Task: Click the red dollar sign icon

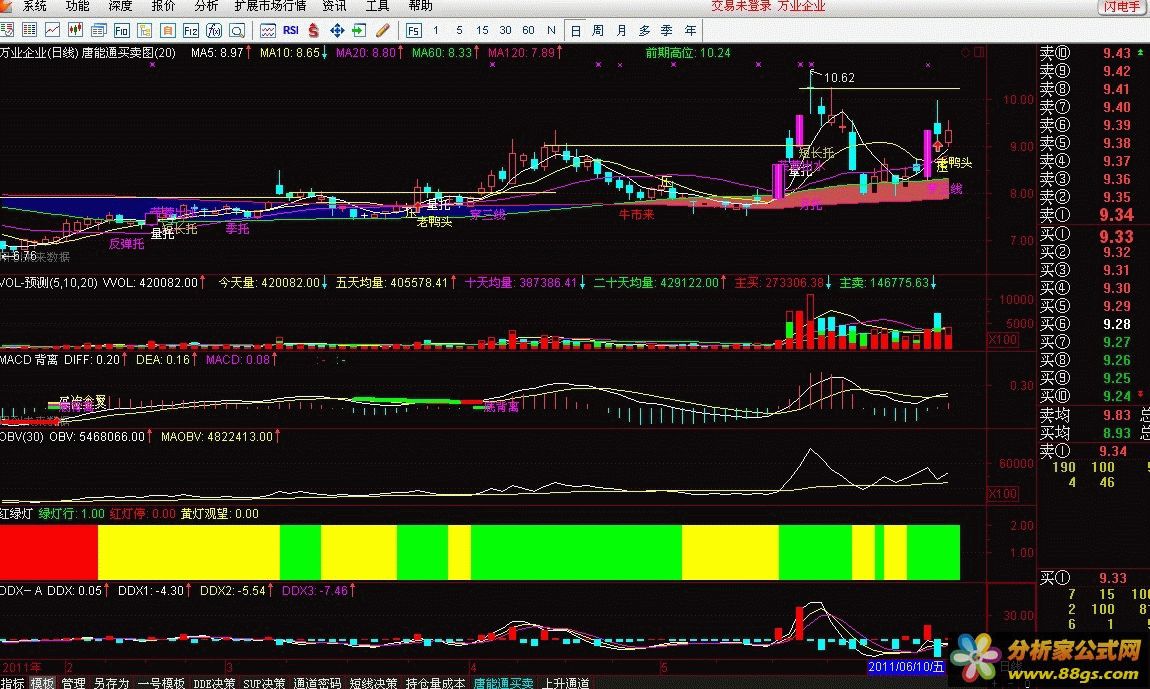Action: 314,30
